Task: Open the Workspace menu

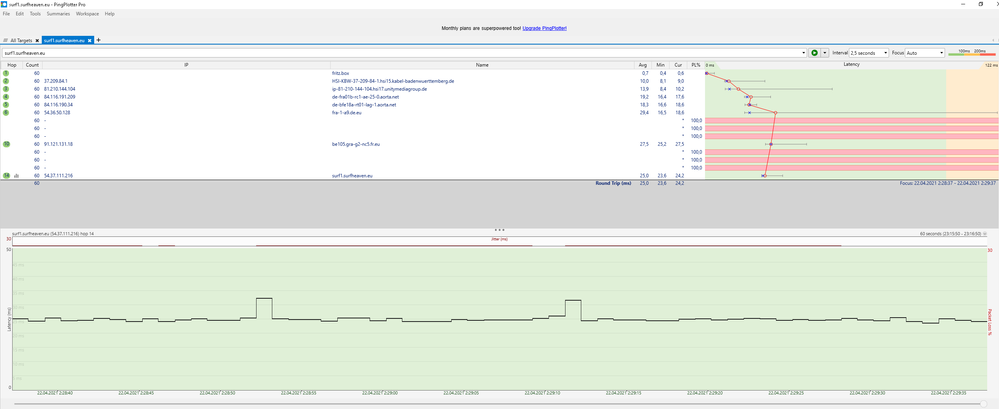Action: point(87,13)
